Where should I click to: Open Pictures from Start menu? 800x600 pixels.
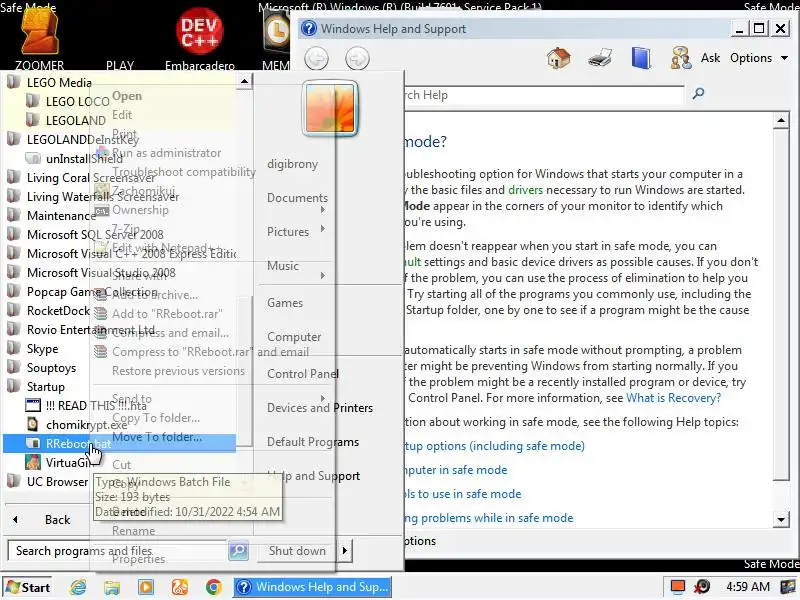[x=288, y=232]
